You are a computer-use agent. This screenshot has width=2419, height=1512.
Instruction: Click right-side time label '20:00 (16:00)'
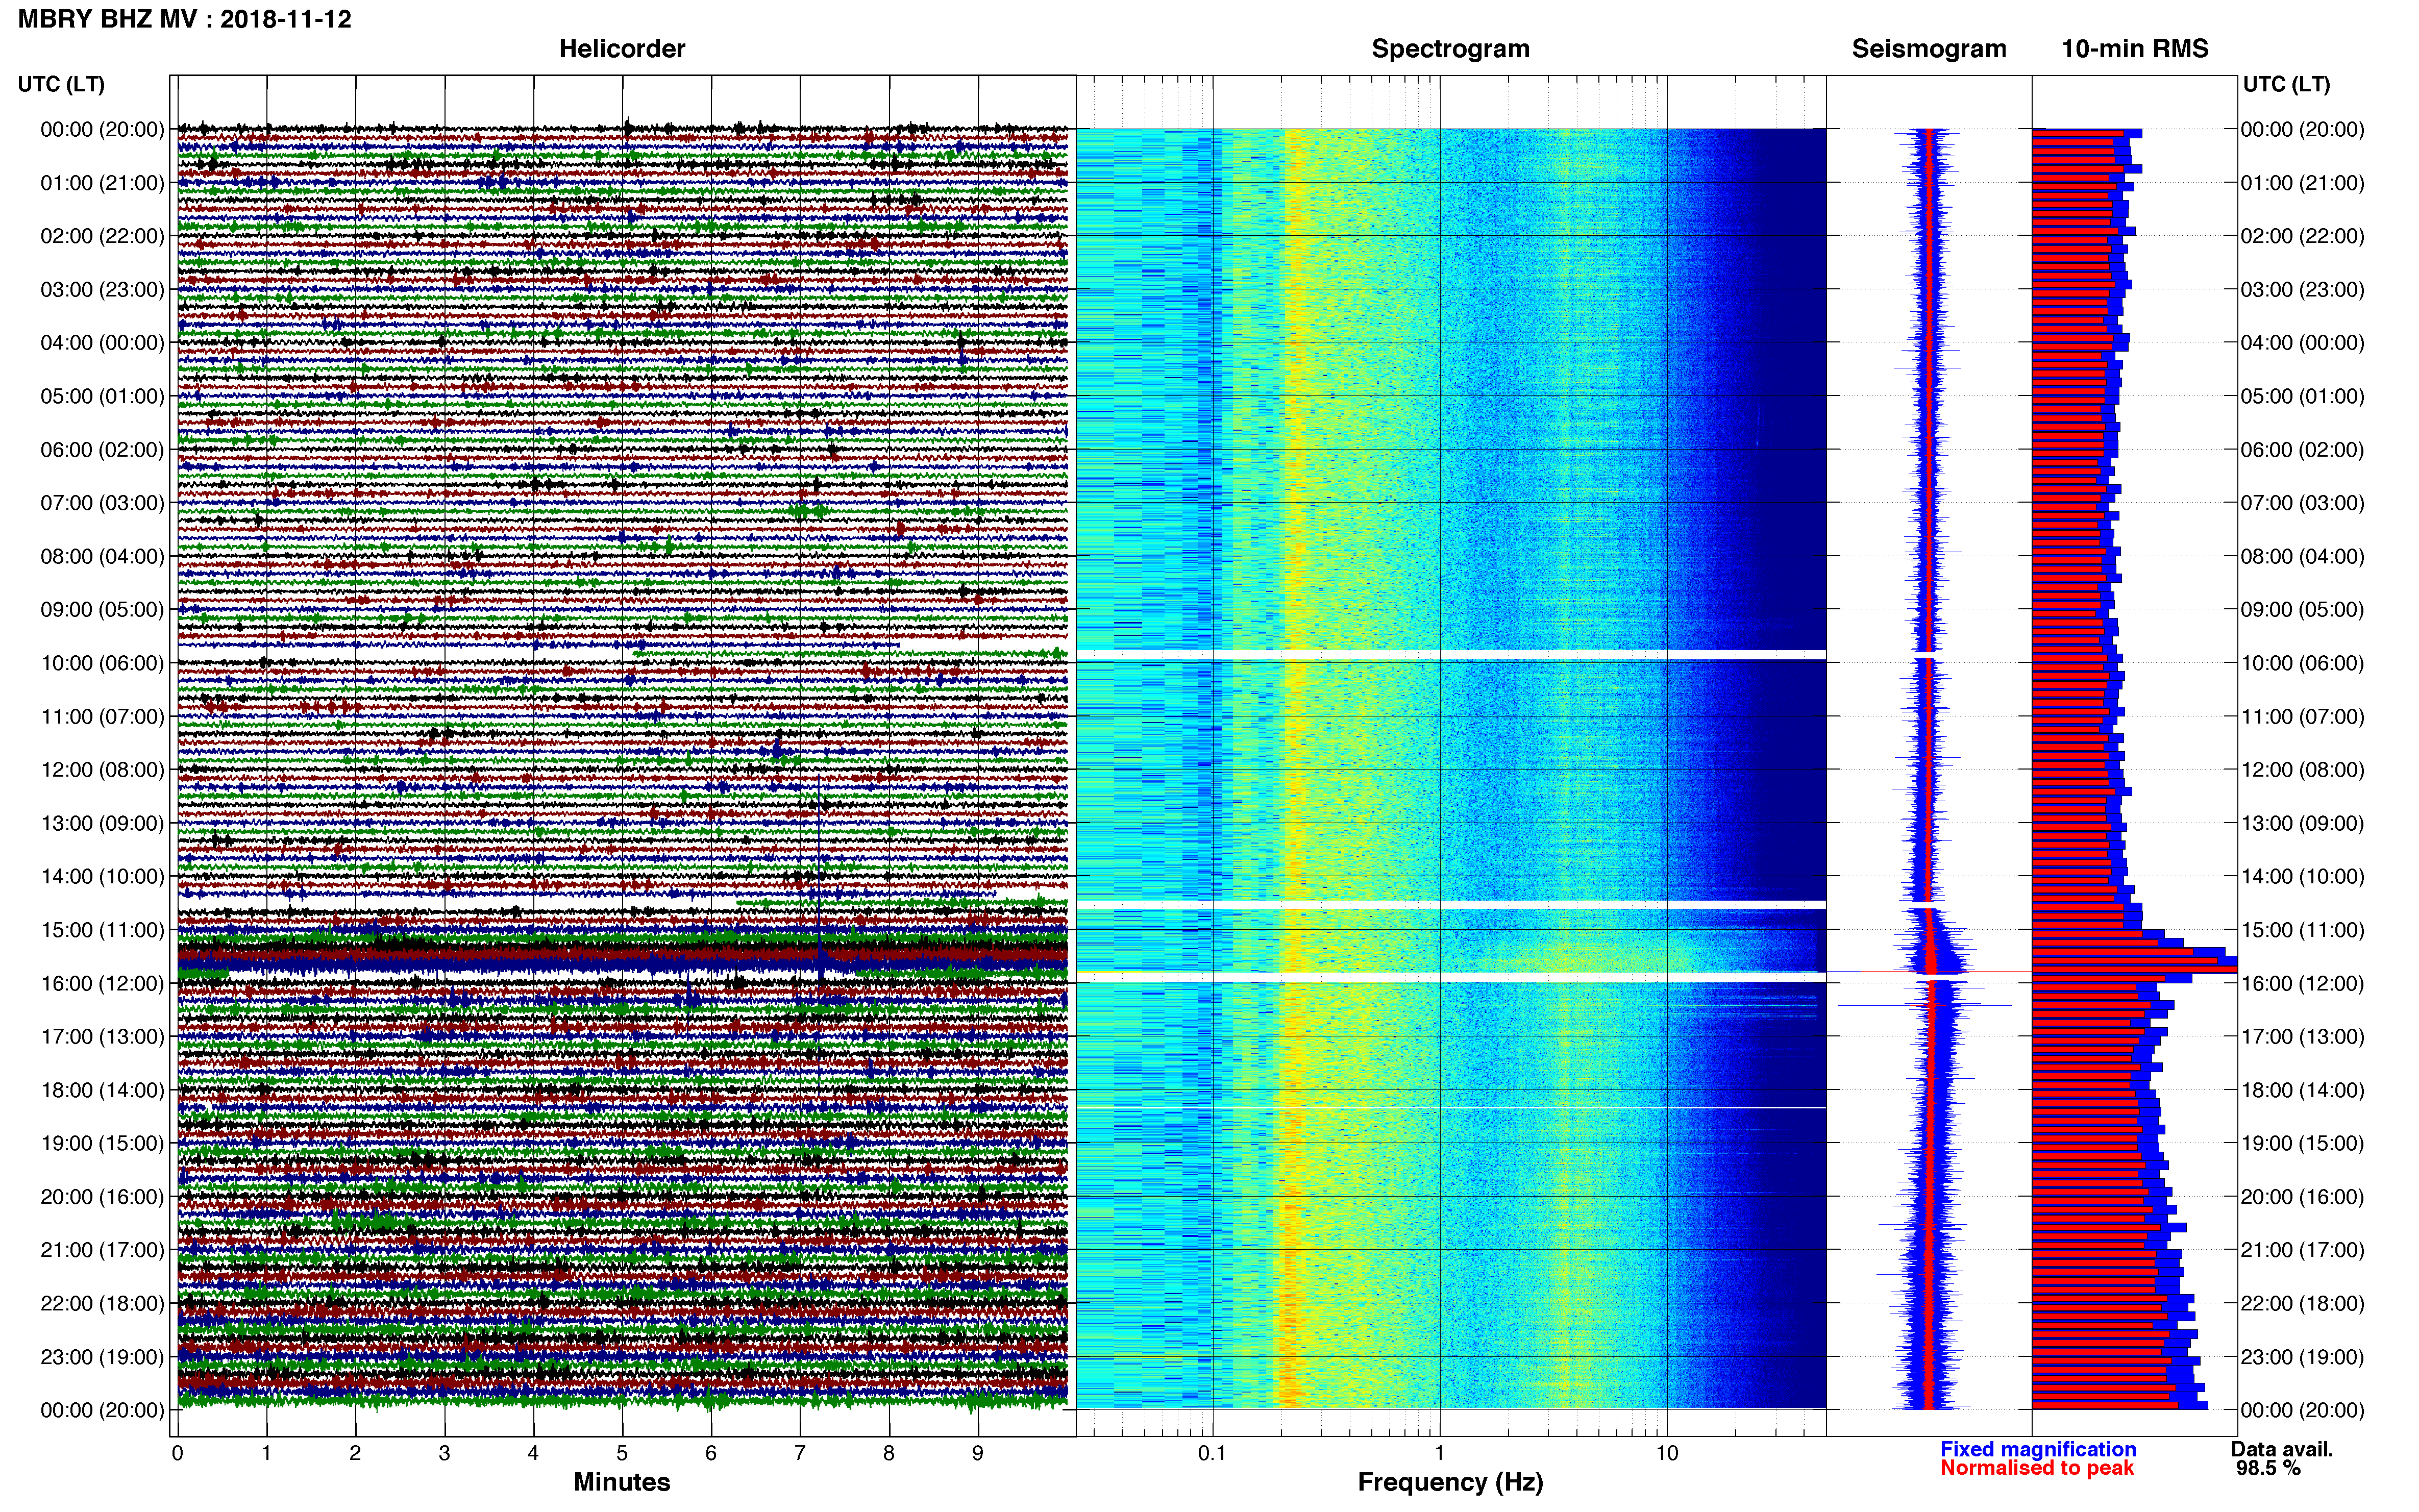pos(2302,1197)
